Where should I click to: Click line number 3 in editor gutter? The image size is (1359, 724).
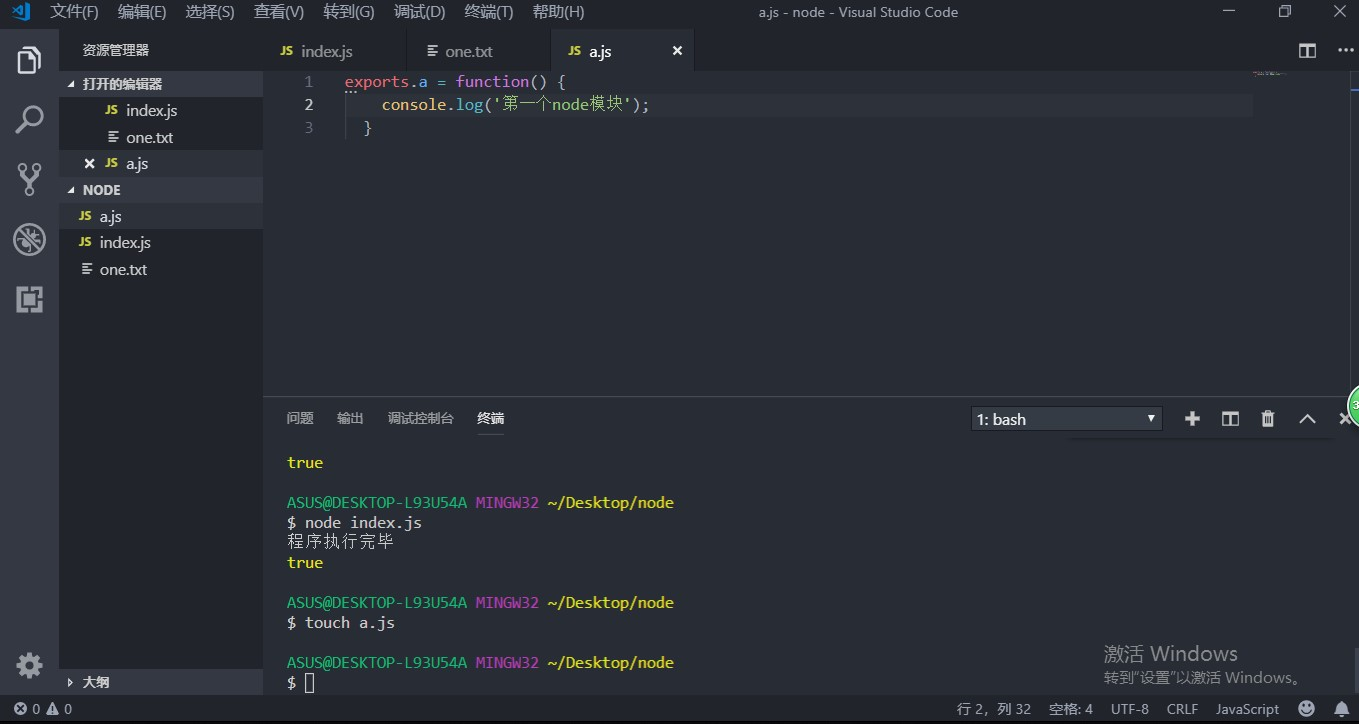point(308,128)
